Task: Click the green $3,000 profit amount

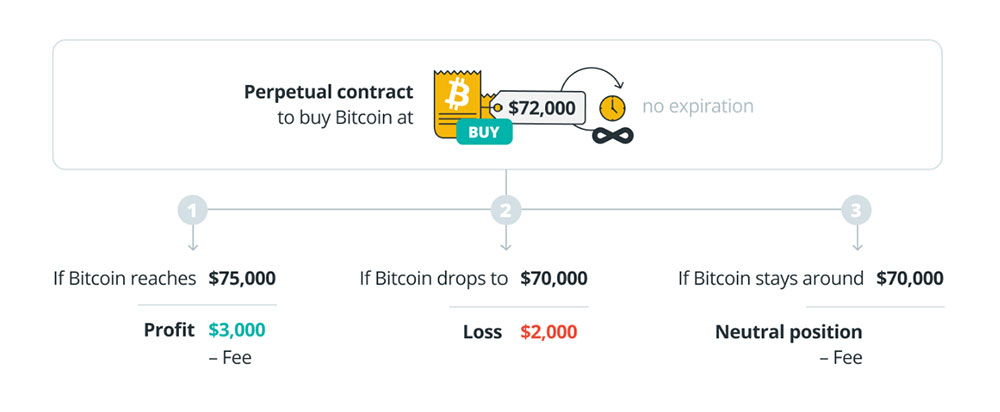Action: (237, 330)
